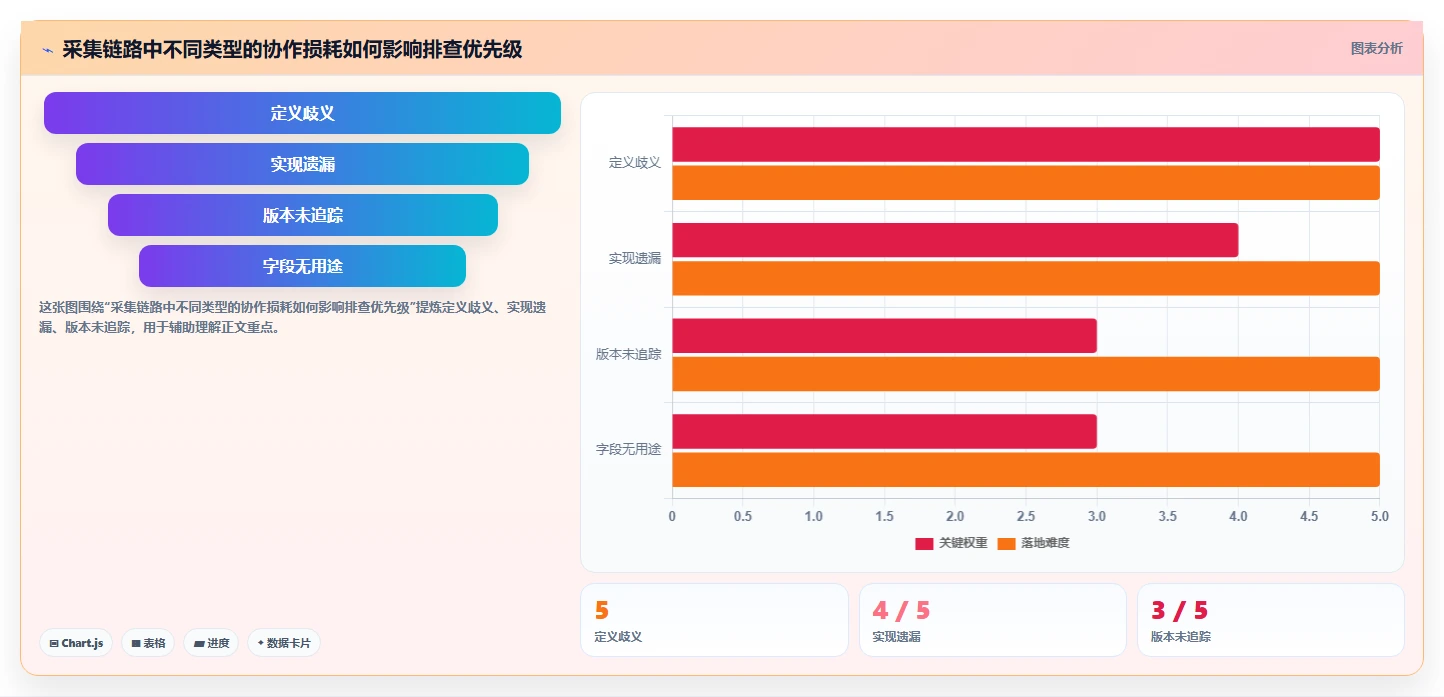Viewport: 1444px width, 697px height.
Task: Select the 版本未追踪 funnel bar
Action: tap(303, 215)
